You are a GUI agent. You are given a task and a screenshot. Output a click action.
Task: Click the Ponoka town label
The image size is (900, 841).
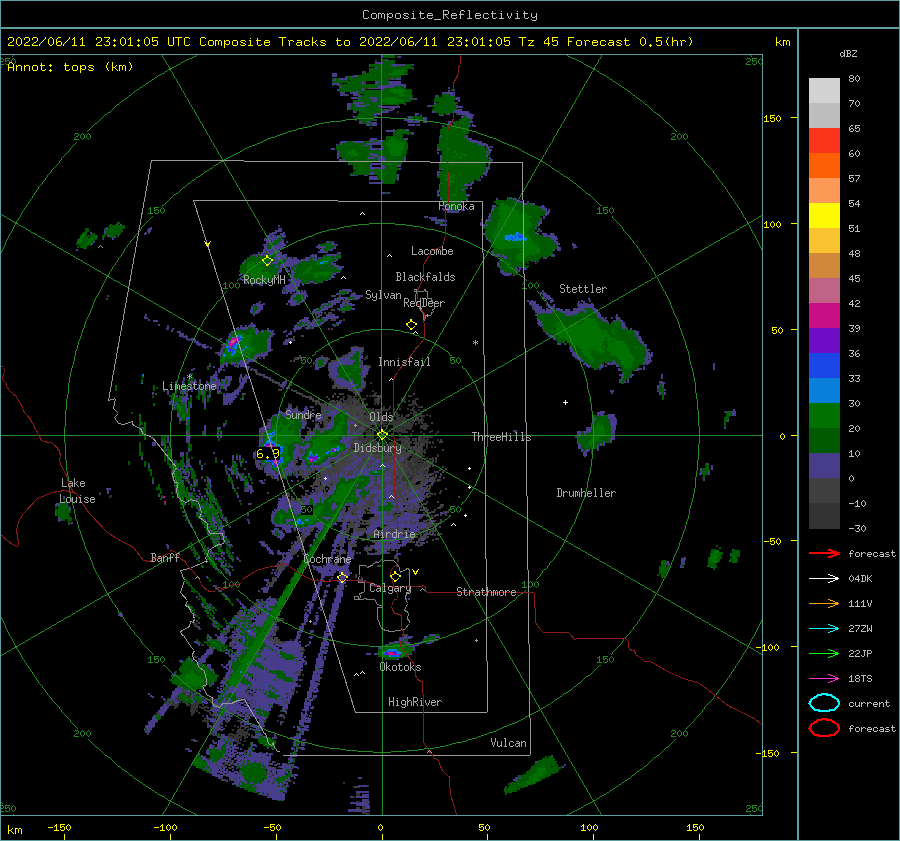tap(456, 206)
